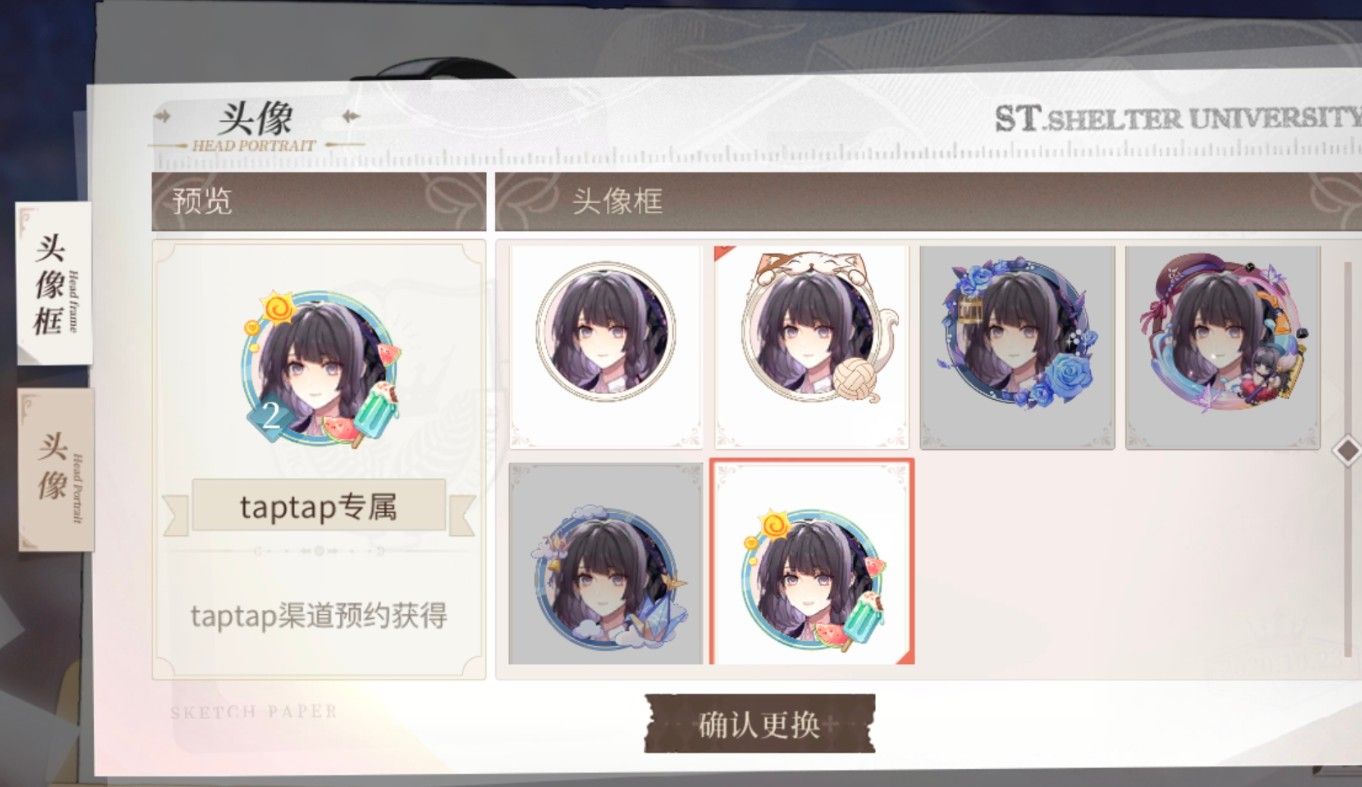1362x787 pixels.
Task: Click the 预览 preview header
Action: tap(202, 202)
